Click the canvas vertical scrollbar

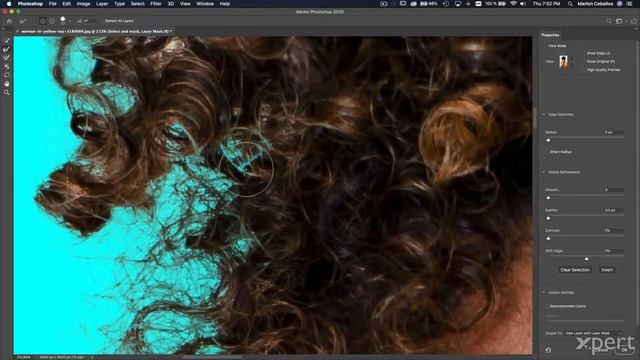[x=534, y=118]
